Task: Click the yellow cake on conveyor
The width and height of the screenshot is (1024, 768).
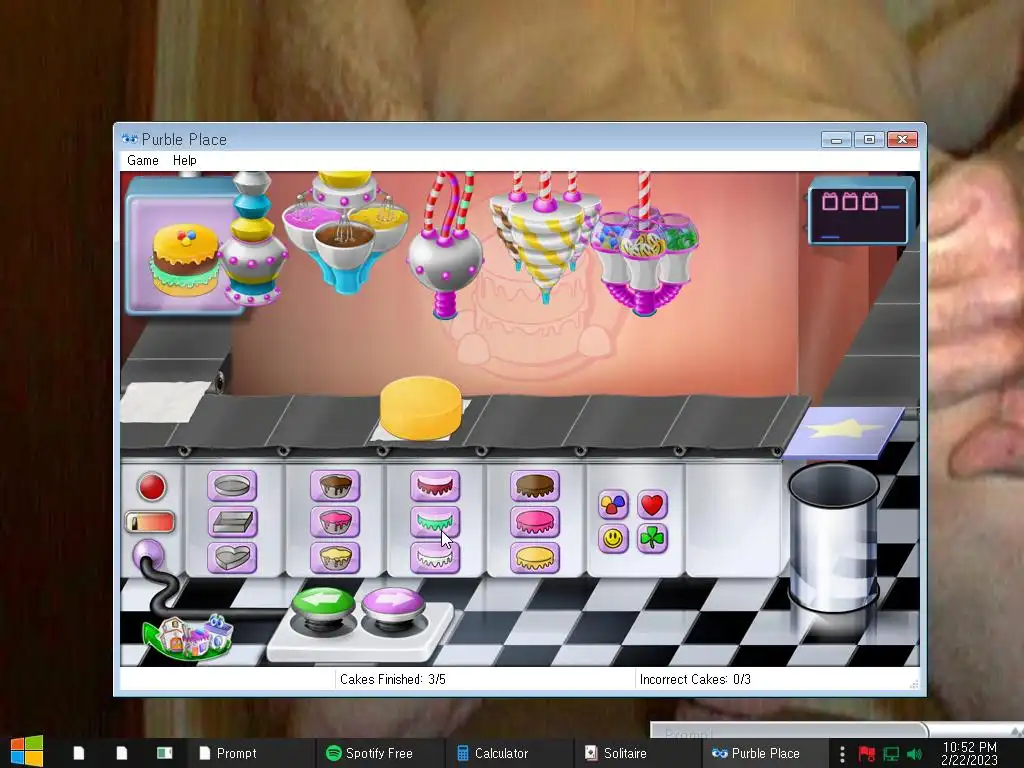Action: click(421, 408)
